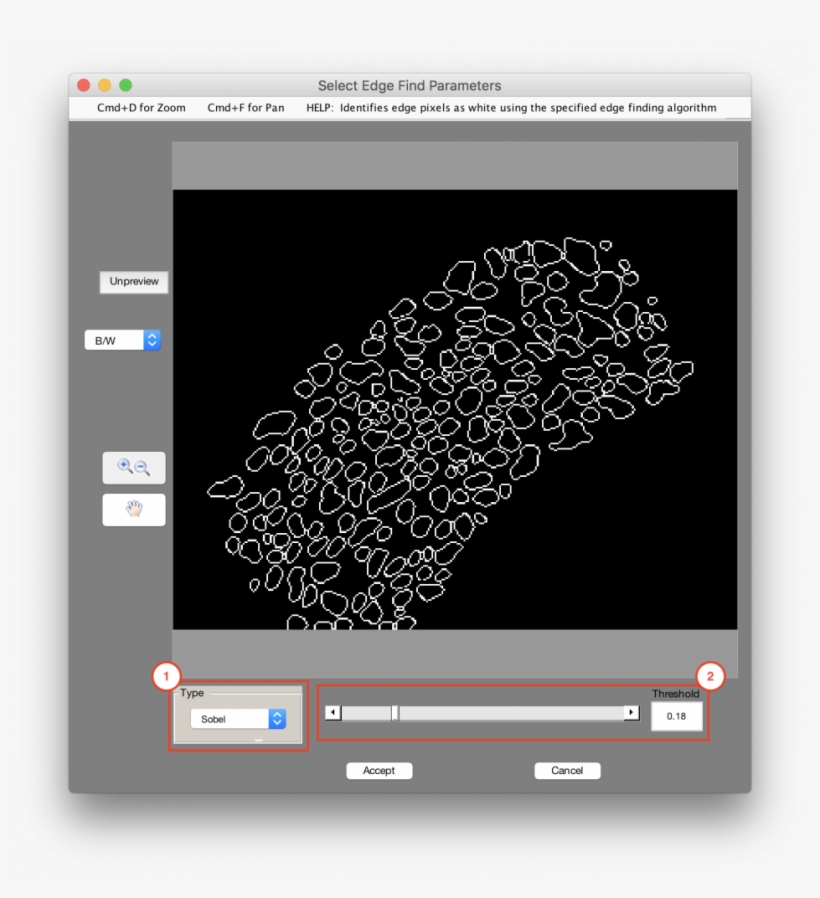Click inside the Threshold value field
This screenshot has height=898, width=820.
coord(676,716)
